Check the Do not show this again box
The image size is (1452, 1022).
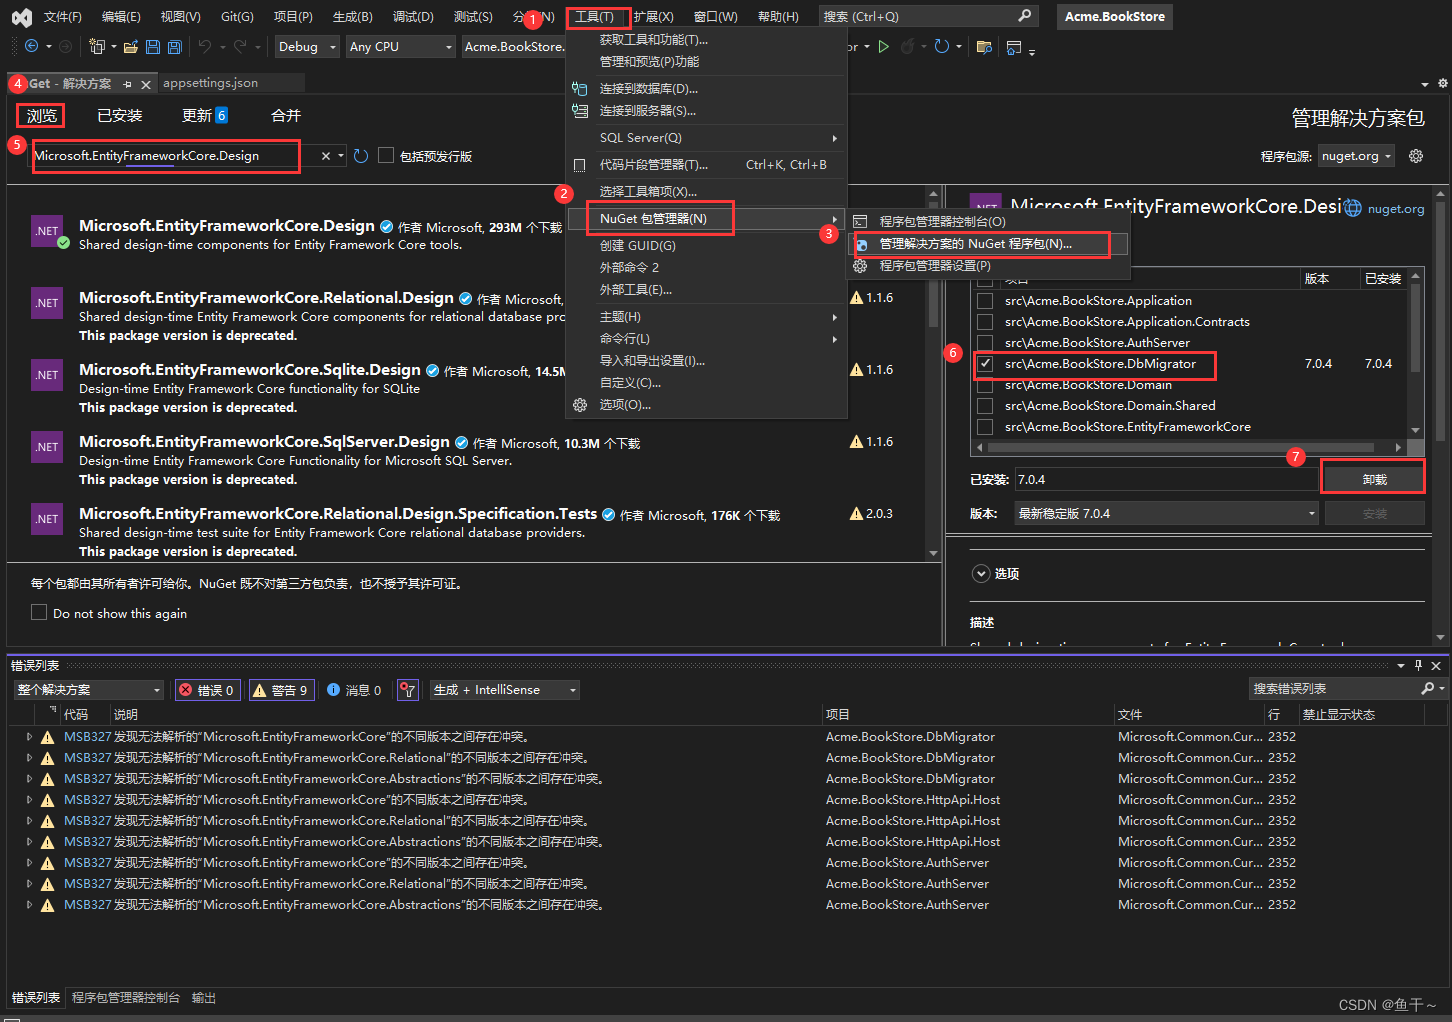coord(39,612)
